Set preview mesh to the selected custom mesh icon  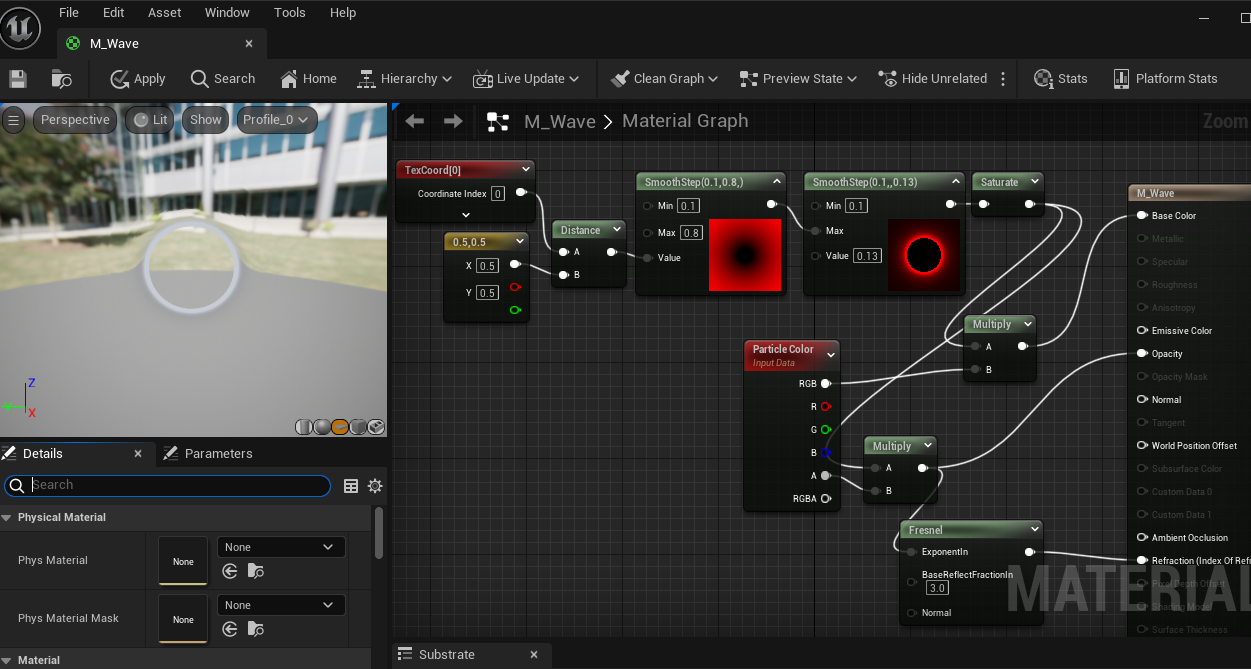376,427
